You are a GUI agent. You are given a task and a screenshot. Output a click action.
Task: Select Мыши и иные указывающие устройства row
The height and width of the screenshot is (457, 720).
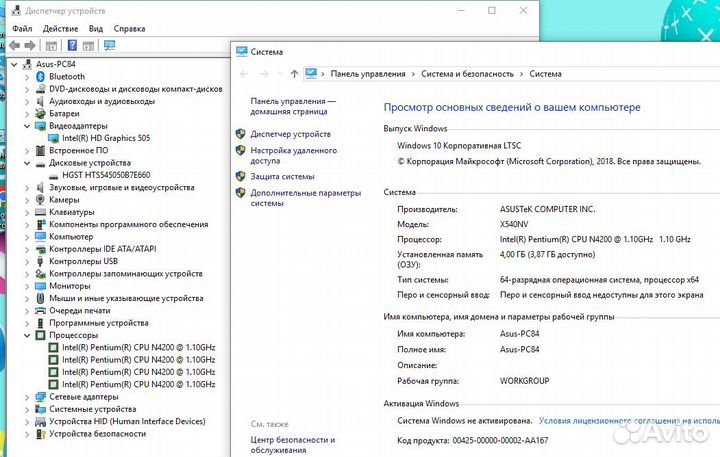[126, 298]
